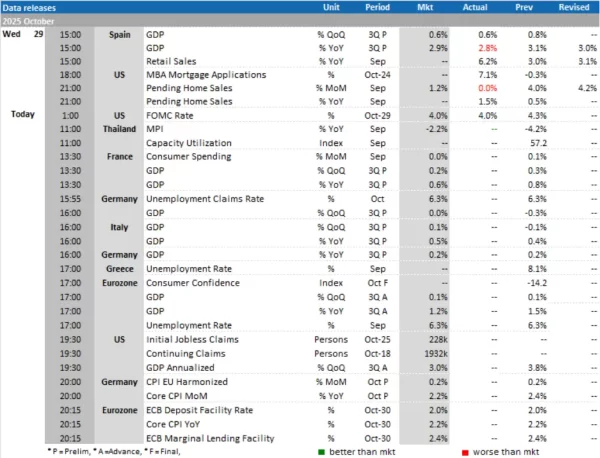Select the Thailand country label

pyautogui.click(x=120, y=129)
